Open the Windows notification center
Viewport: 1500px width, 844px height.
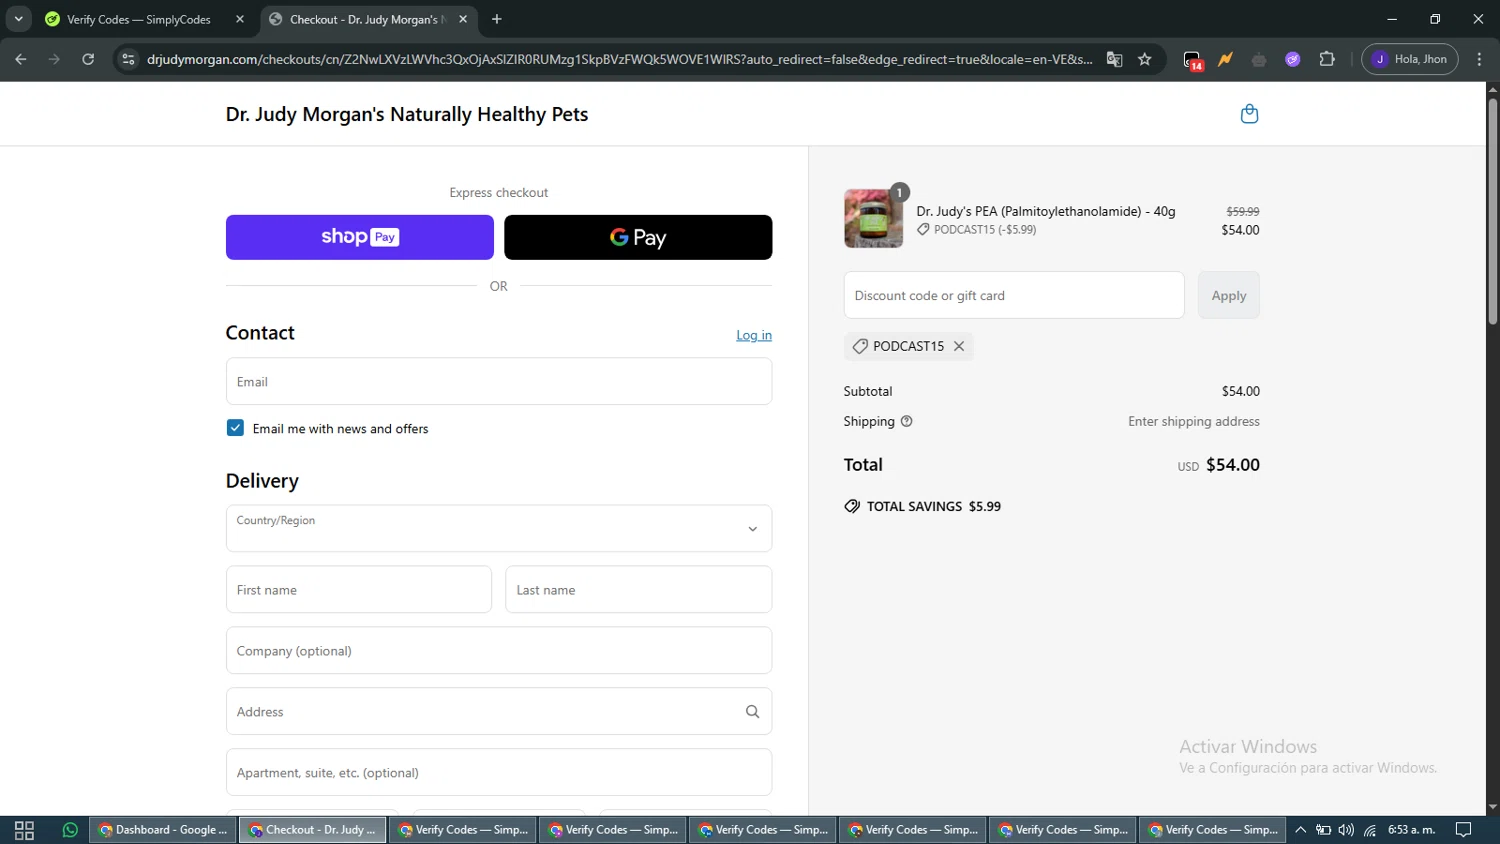point(1464,830)
